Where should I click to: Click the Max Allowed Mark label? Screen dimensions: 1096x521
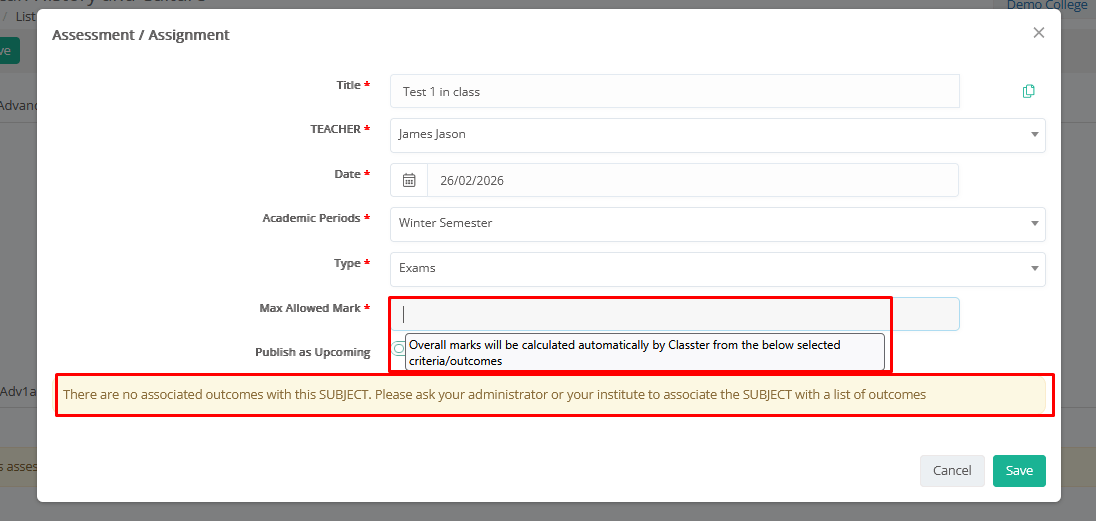pos(309,308)
